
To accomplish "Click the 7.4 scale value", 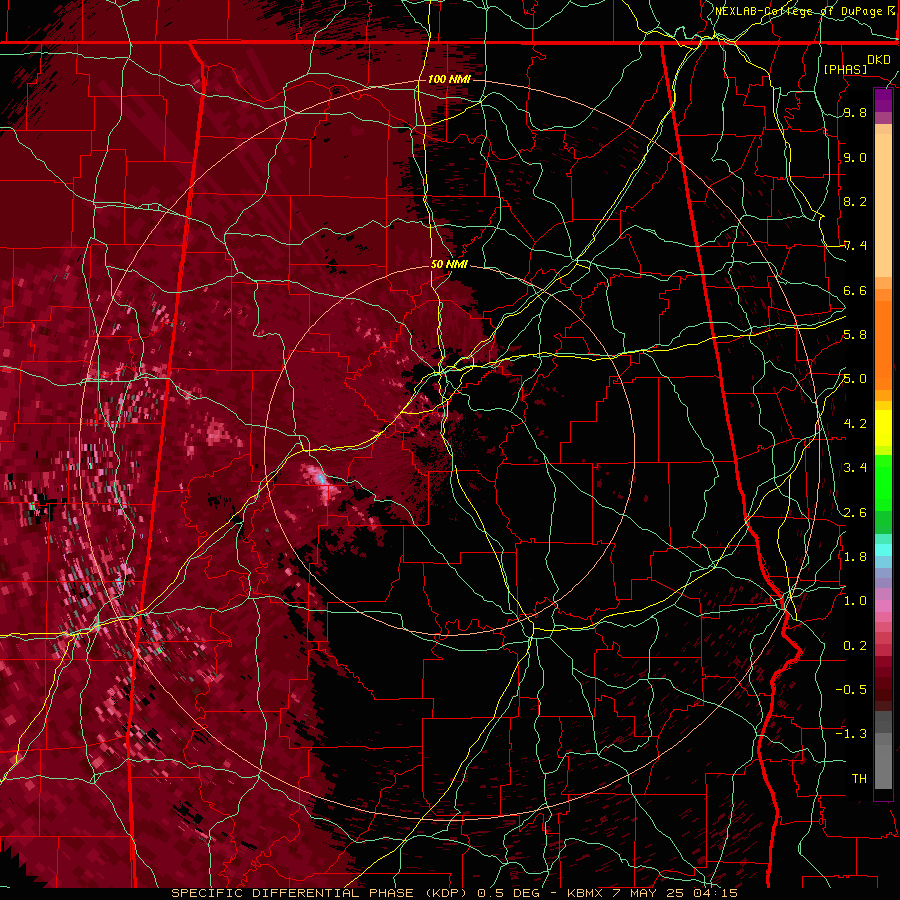I will (x=855, y=246).
